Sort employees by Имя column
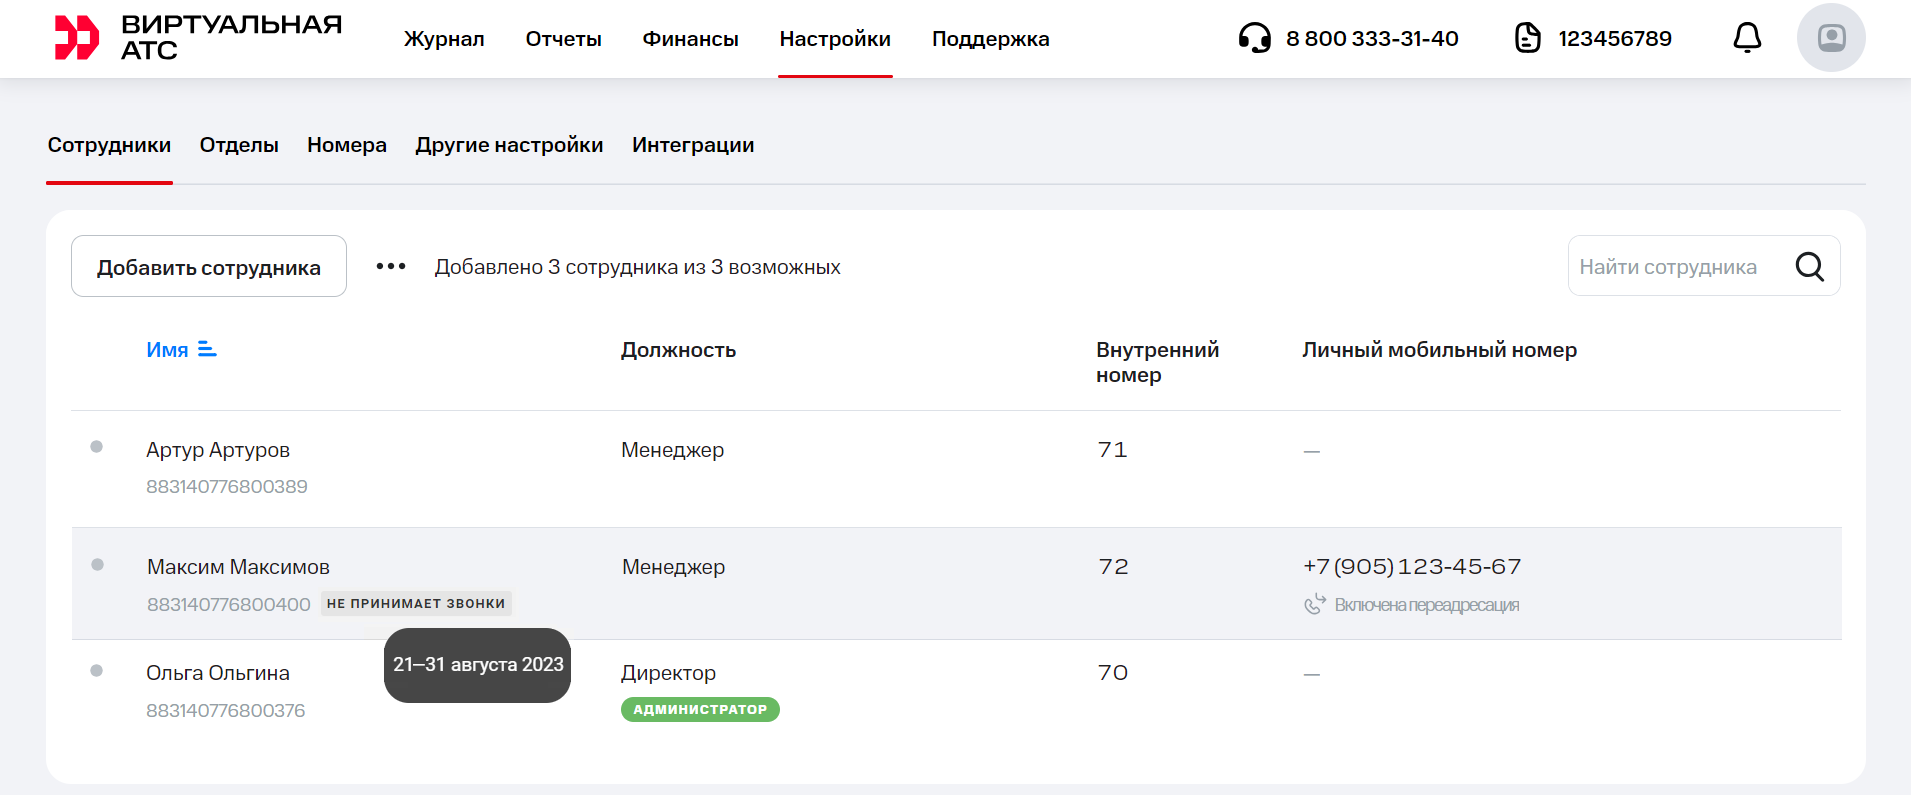1911x795 pixels. point(180,350)
